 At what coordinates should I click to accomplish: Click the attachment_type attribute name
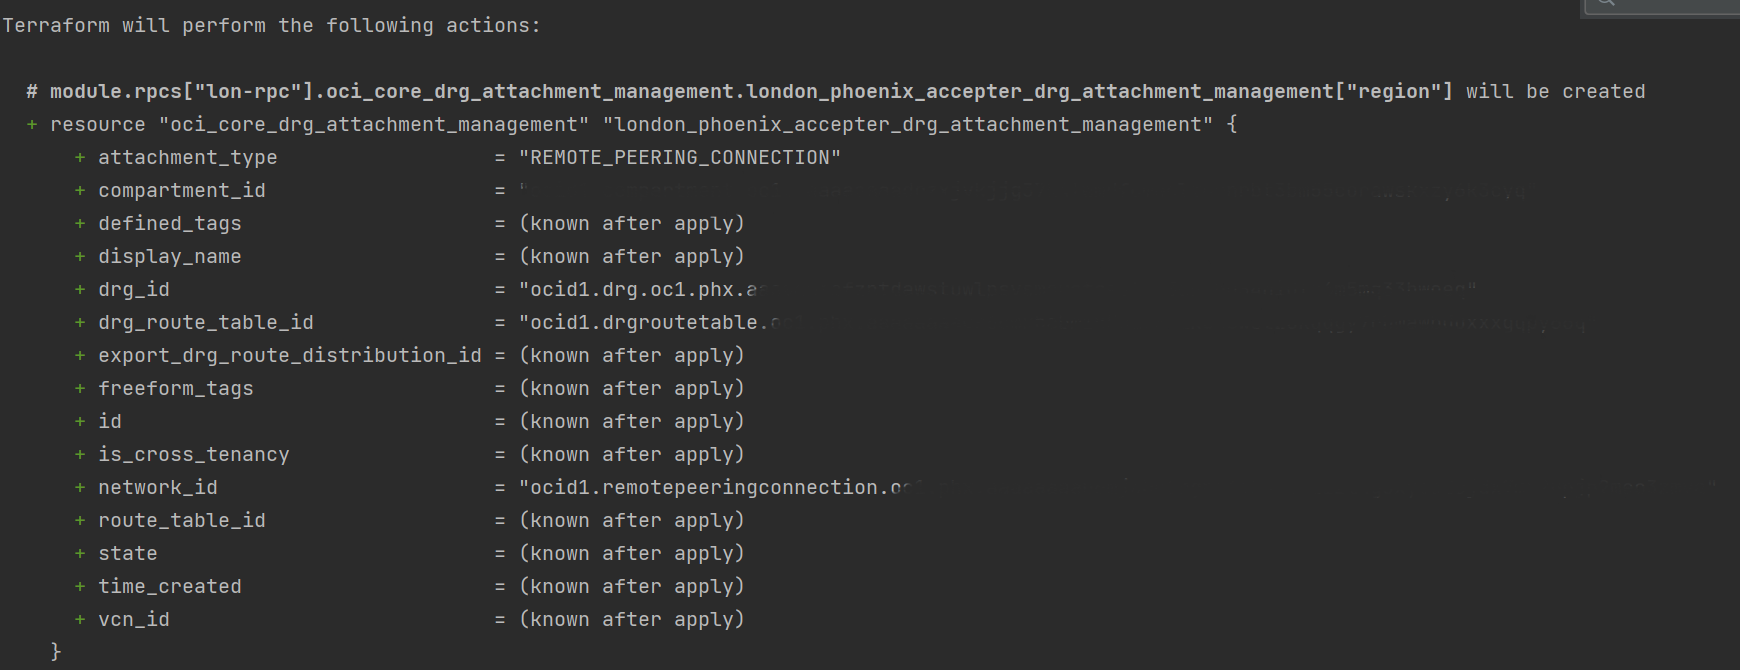tap(187, 158)
